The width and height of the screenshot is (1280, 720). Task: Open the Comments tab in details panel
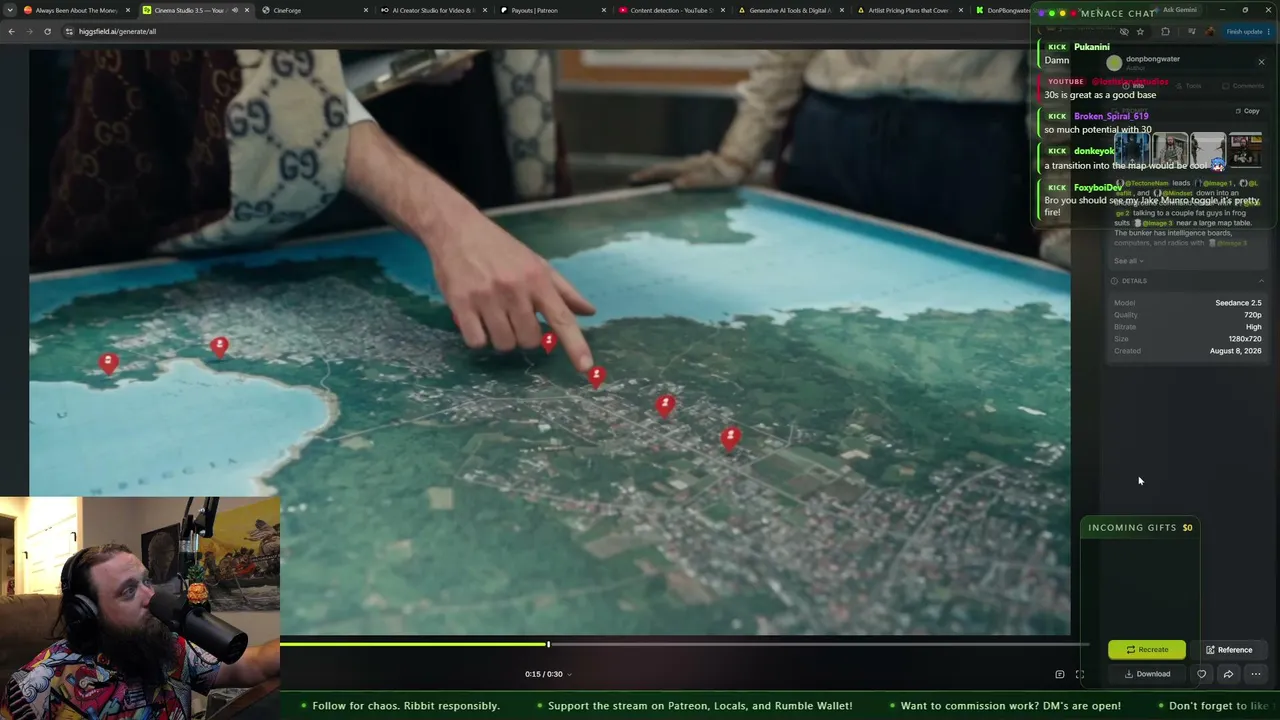(x=1243, y=86)
